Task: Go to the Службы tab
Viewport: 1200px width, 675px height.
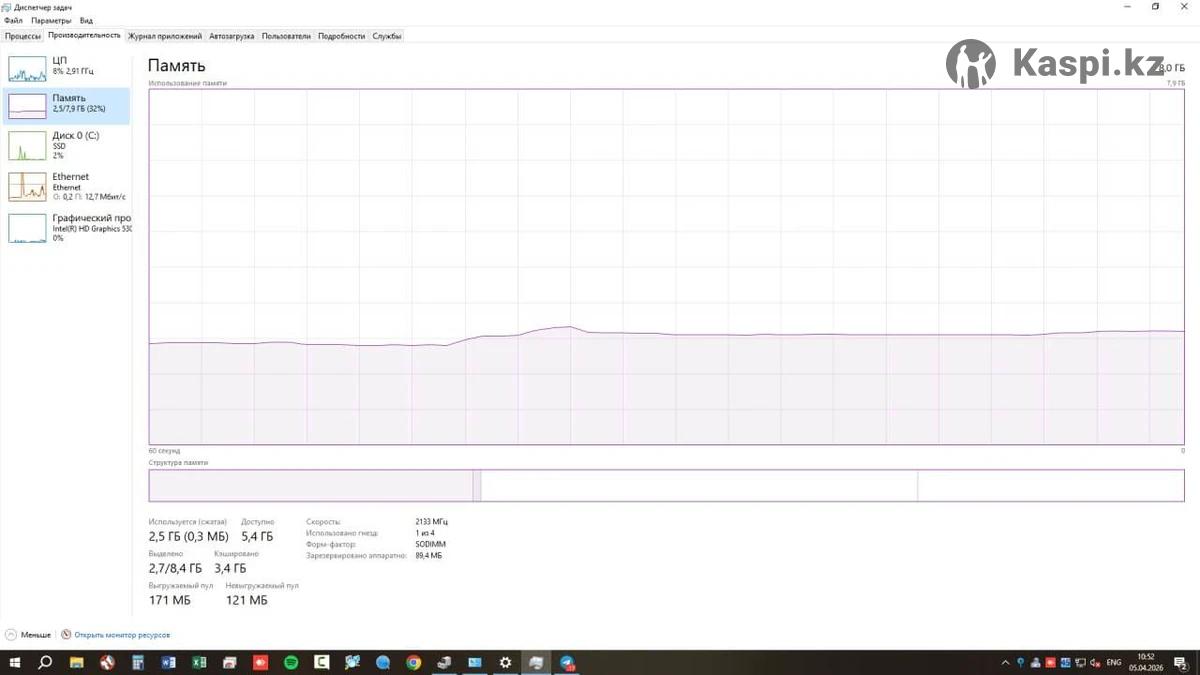Action: pyautogui.click(x=387, y=36)
